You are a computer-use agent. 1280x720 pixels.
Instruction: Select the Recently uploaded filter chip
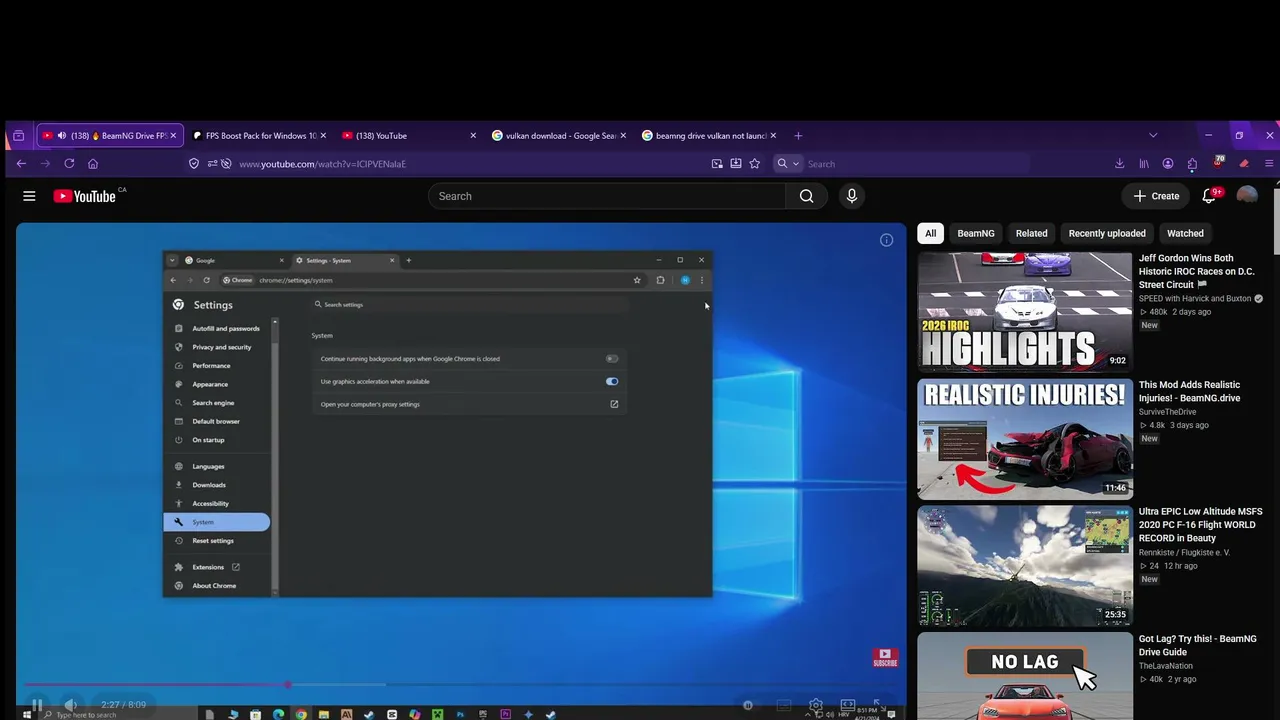1107,233
